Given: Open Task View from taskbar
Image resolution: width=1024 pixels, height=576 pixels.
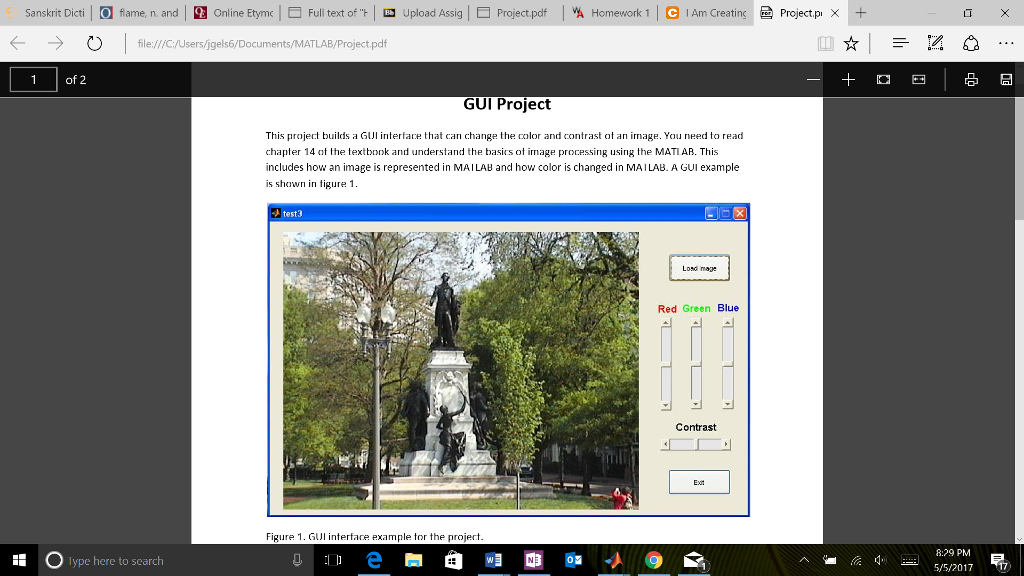Looking at the screenshot, I should pos(333,560).
